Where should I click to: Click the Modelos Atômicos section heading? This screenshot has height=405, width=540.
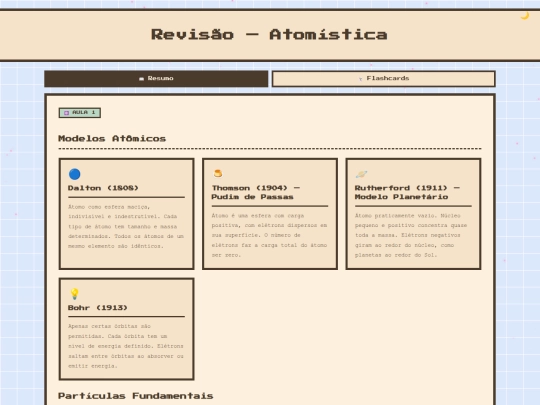[x=112, y=138]
